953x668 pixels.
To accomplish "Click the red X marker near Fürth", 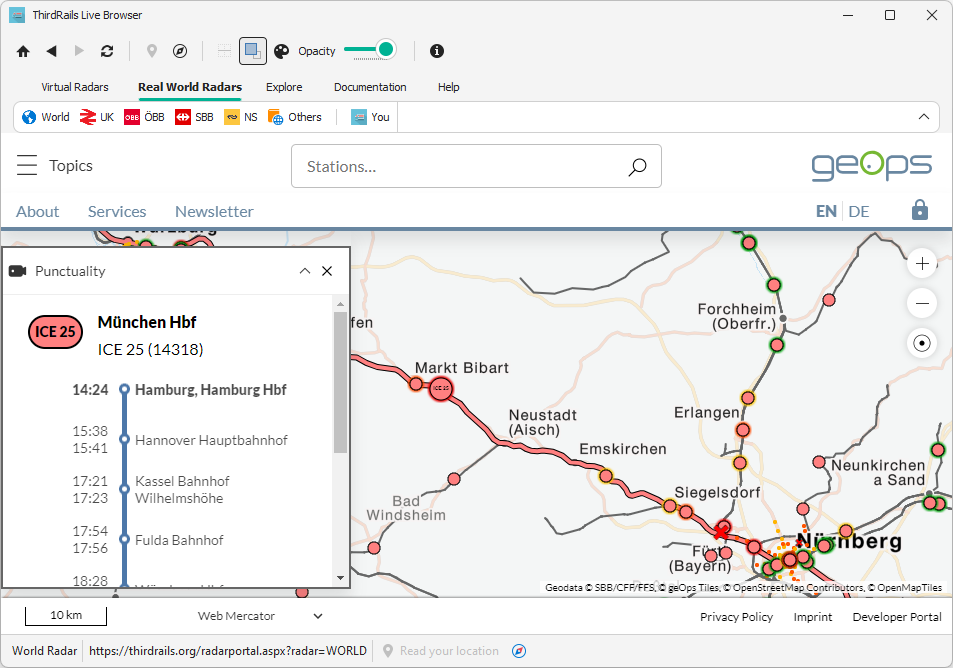I will pos(721,533).
